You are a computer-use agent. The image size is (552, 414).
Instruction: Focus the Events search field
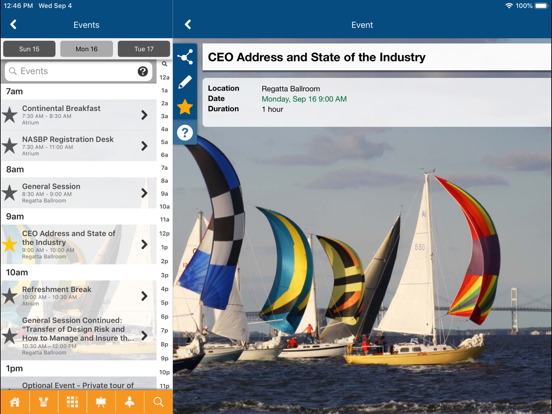[x=79, y=71]
